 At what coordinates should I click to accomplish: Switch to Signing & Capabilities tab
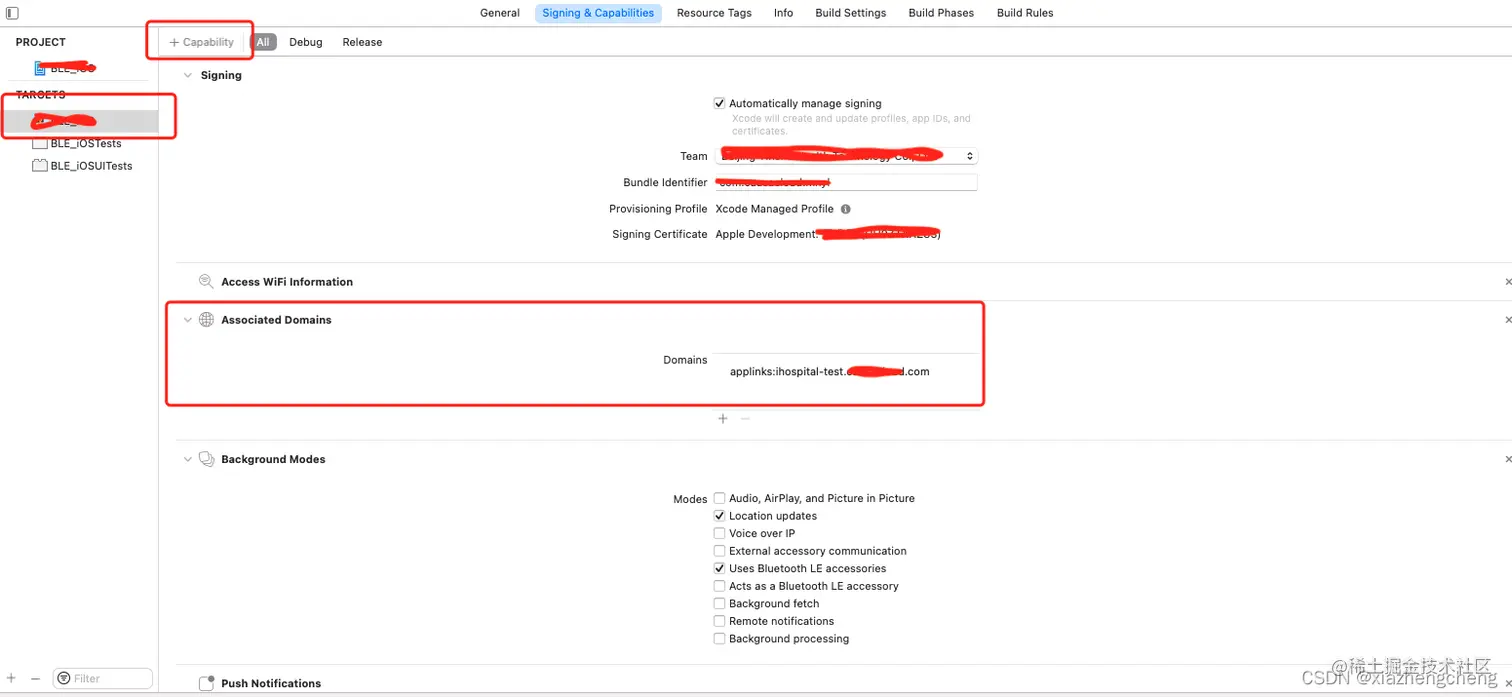pos(598,13)
